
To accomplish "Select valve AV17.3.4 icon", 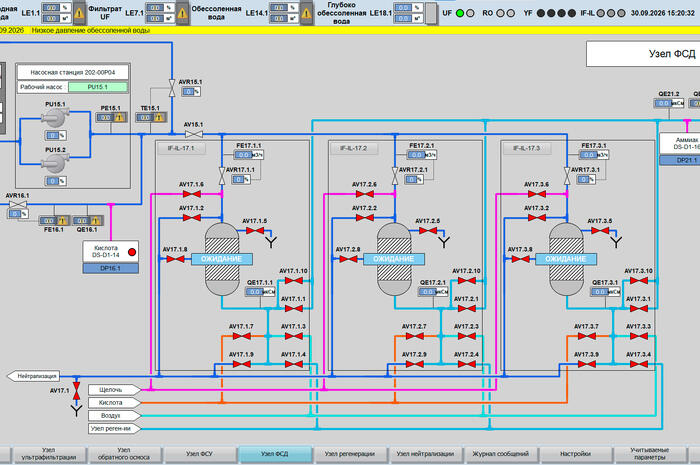I will tap(639, 364).
